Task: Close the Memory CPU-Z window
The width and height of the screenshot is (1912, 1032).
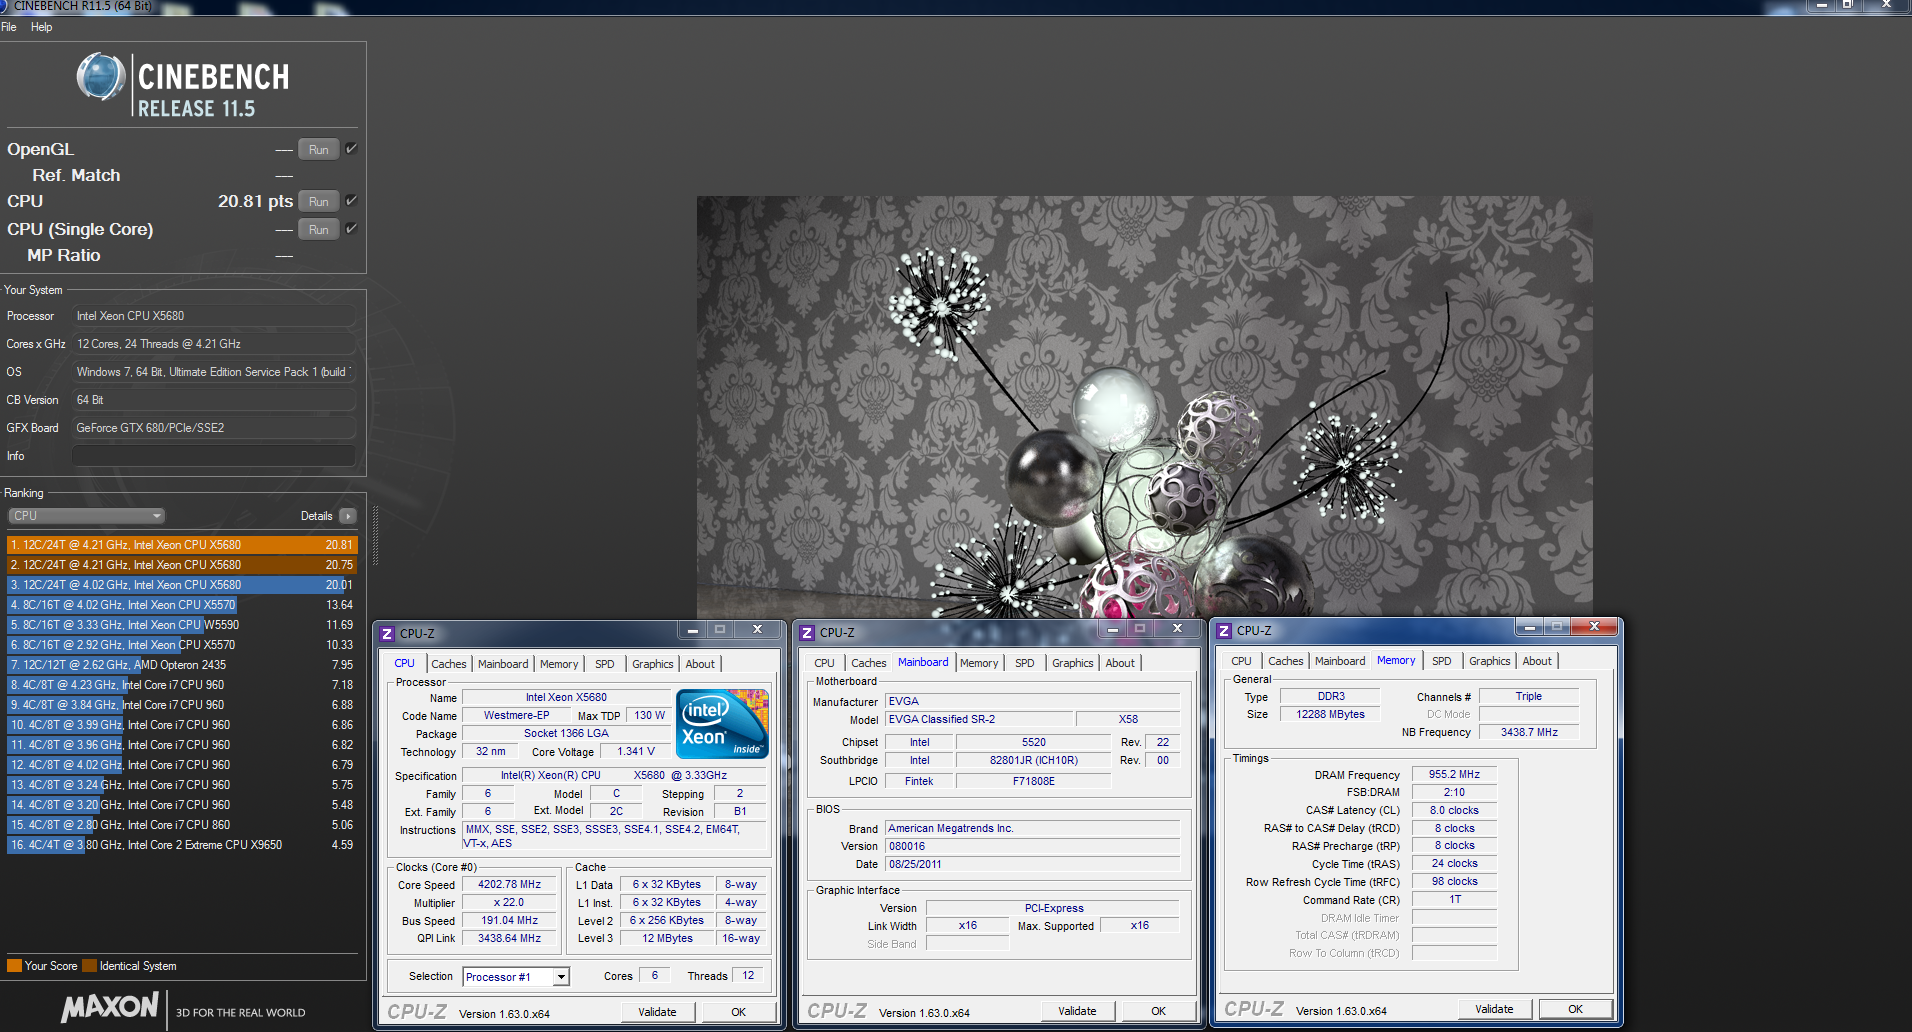Action: [x=1594, y=627]
